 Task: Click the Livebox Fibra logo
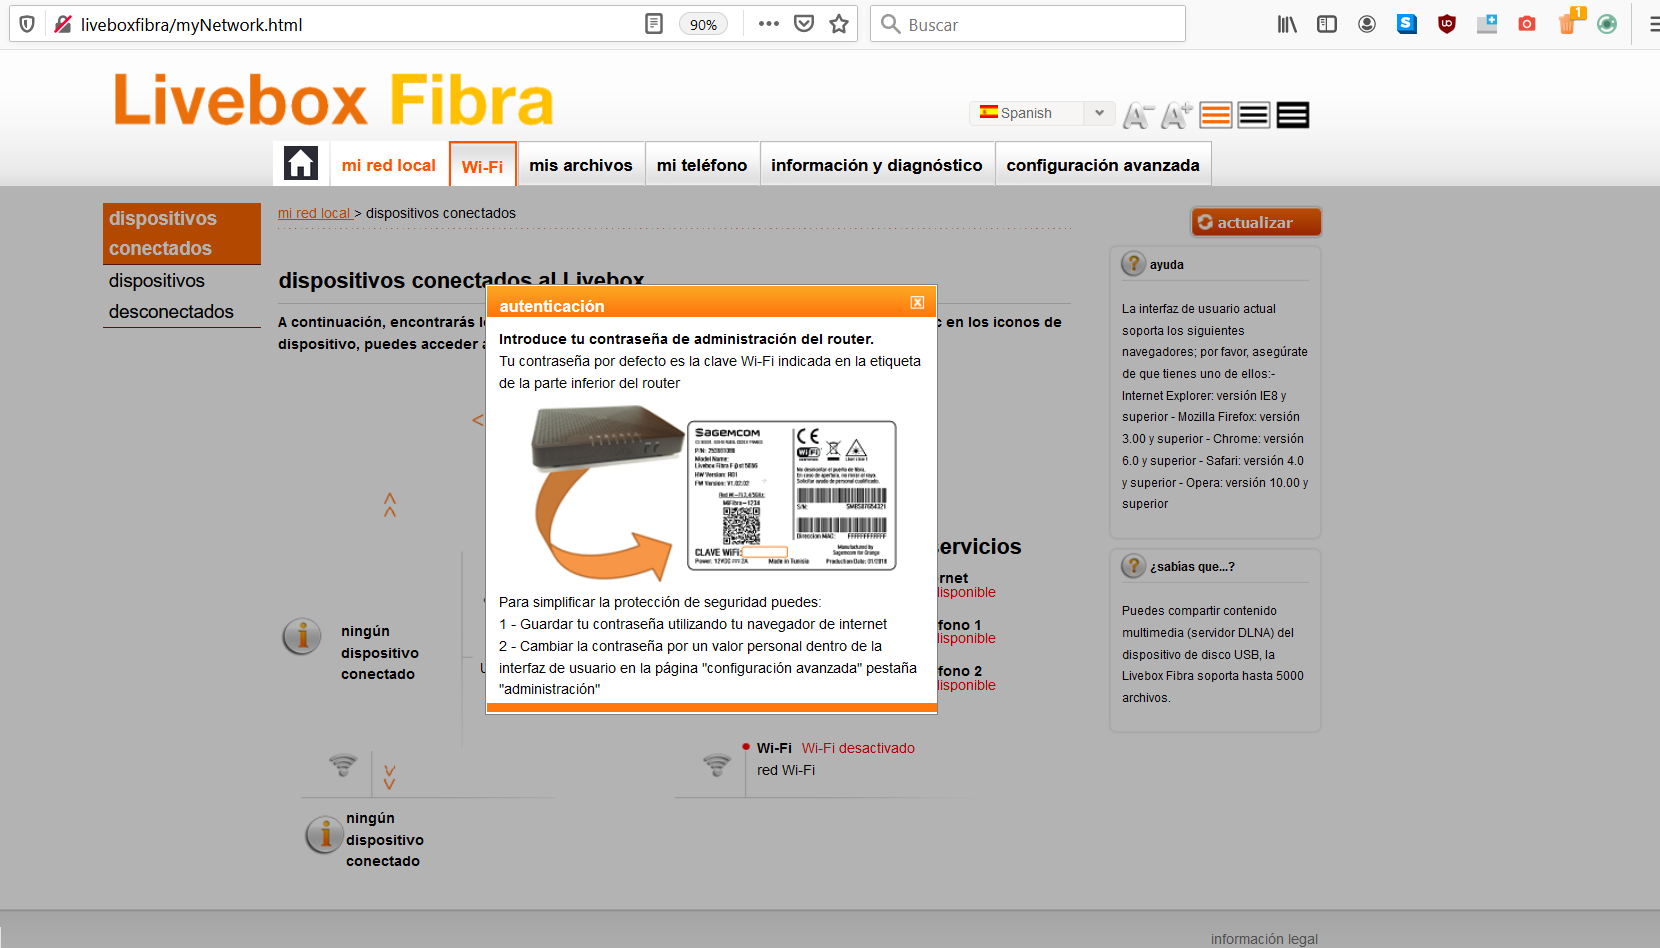coord(333,100)
